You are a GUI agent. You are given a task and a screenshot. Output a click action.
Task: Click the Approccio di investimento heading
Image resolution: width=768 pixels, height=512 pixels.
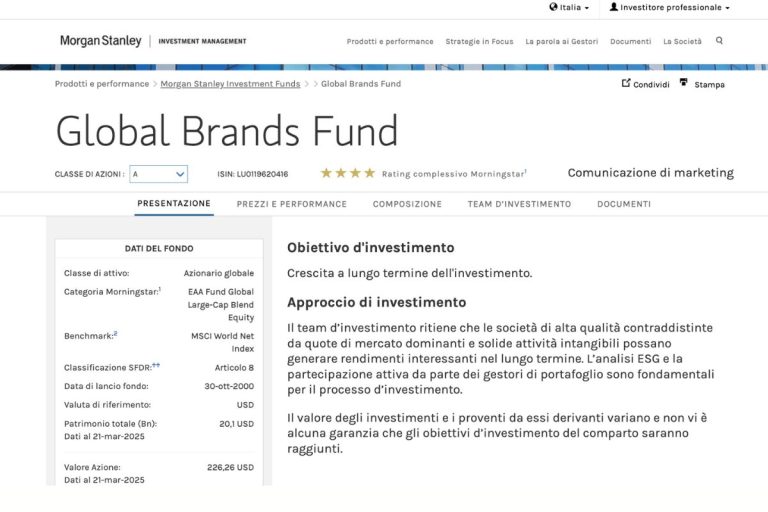[377, 302]
